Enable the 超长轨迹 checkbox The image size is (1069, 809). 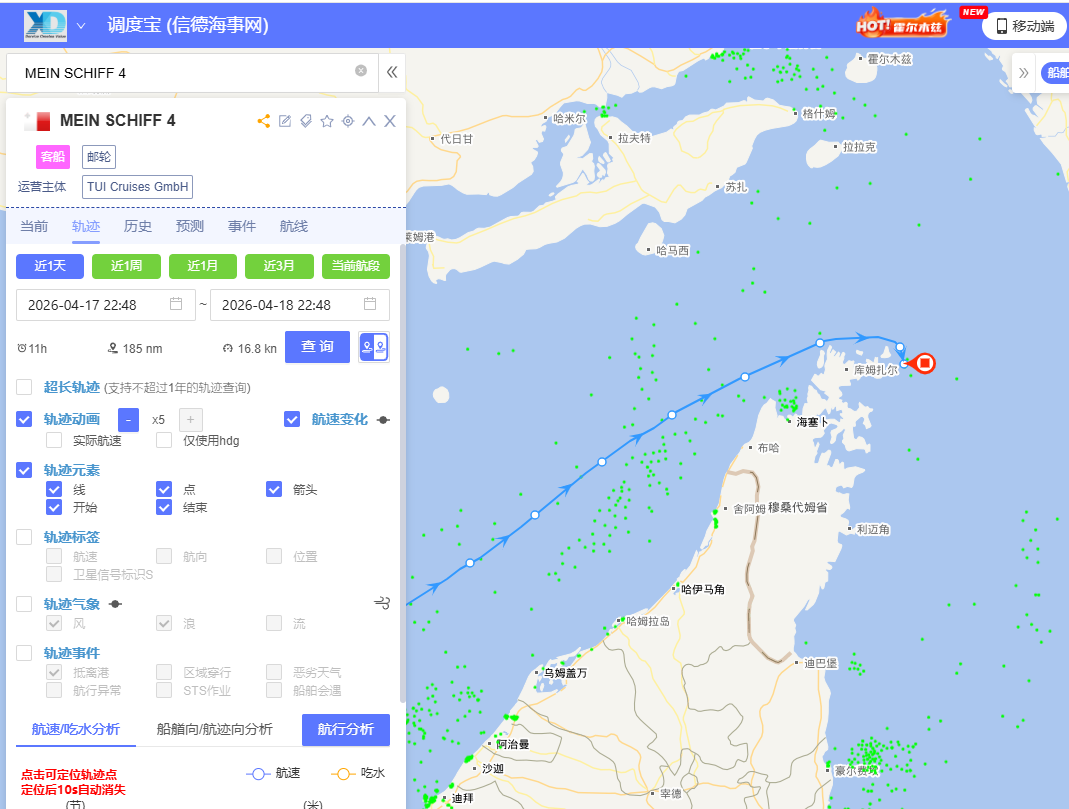pyautogui.click(x=25, y=387)
